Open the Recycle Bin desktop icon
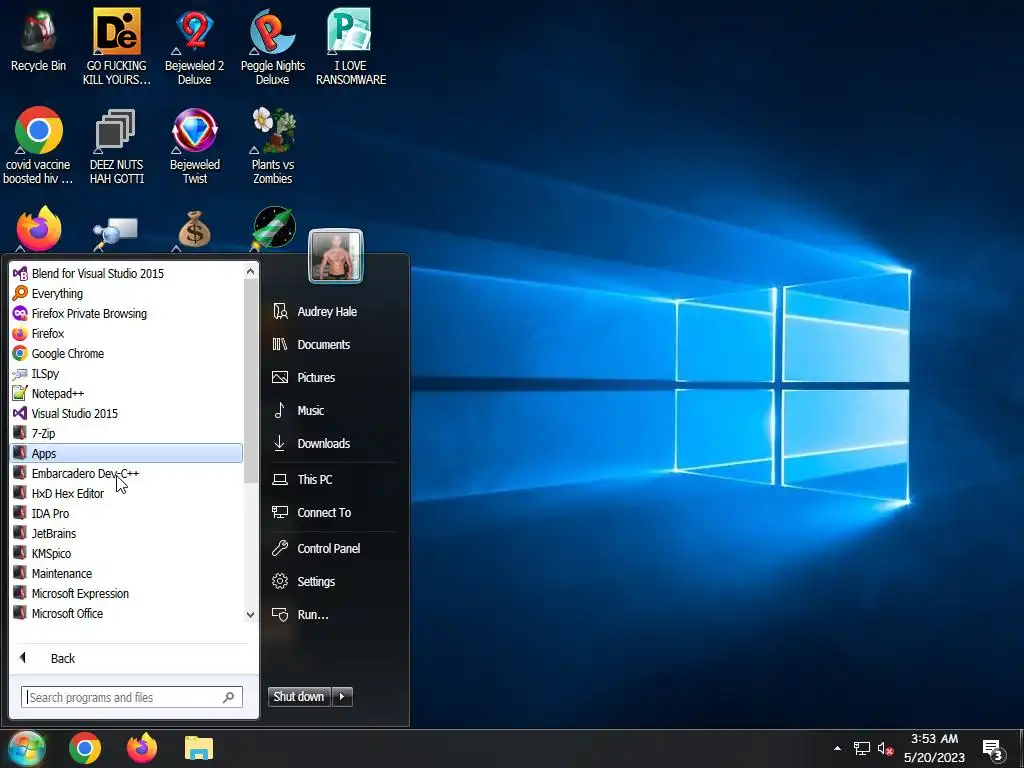This screenshot has height=768, width=1024. click(38, 40)
